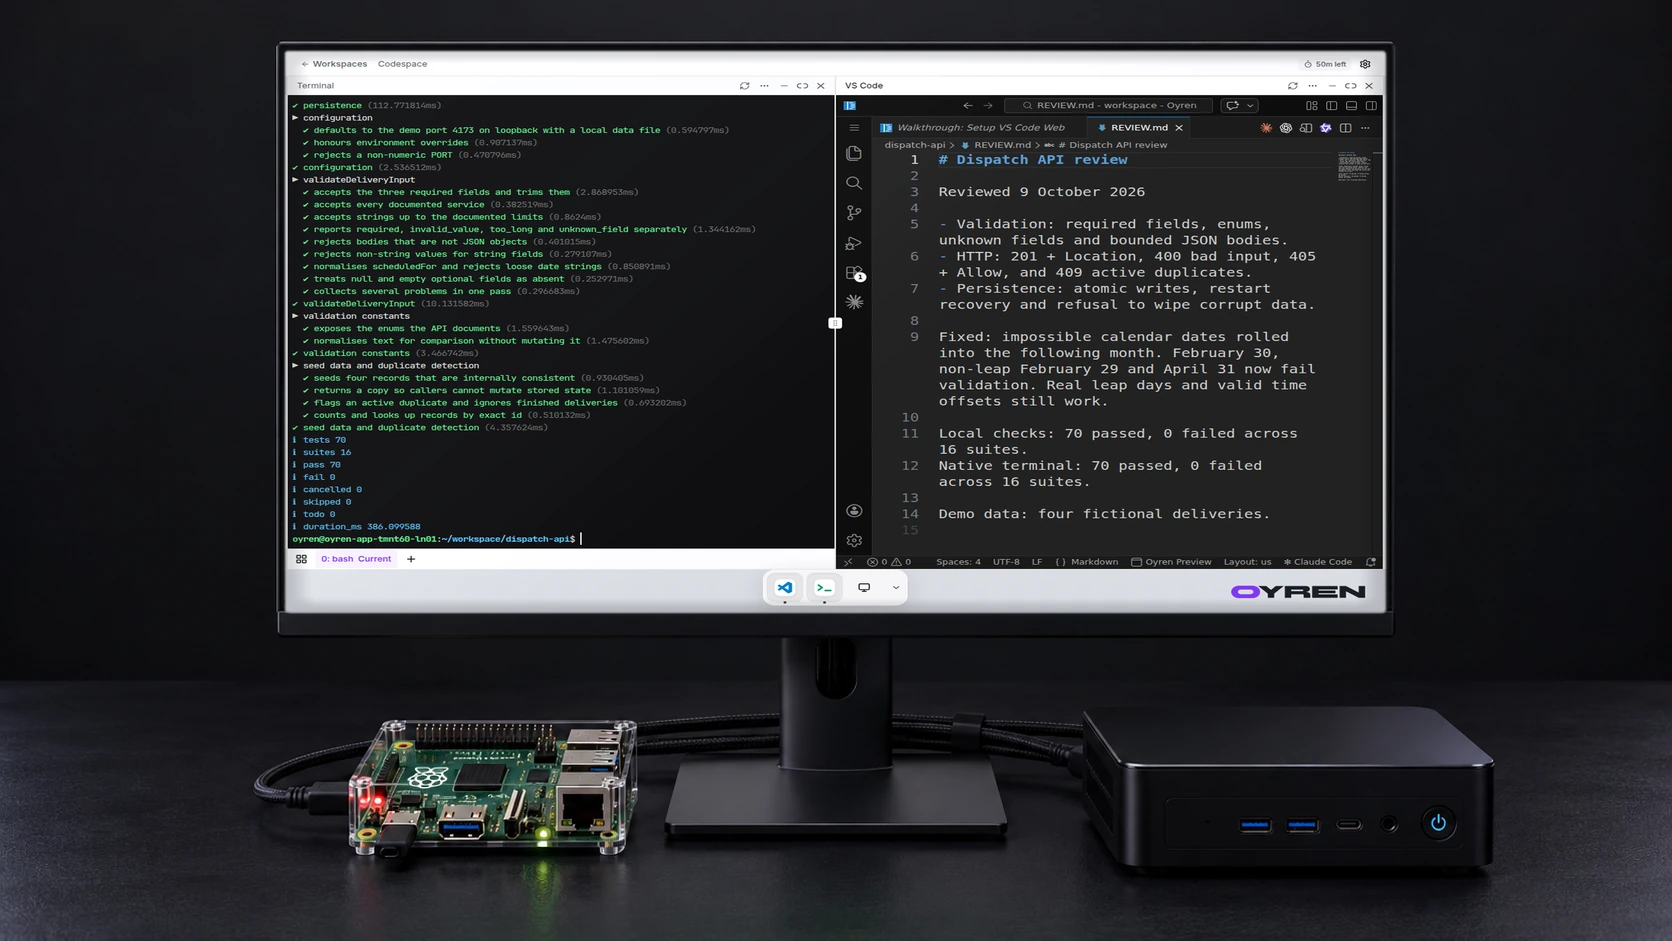The height and width of the screenshot is (941, 1672).
Task: Open the settings gear next to 50m left
Action: tap(1365, 64)
